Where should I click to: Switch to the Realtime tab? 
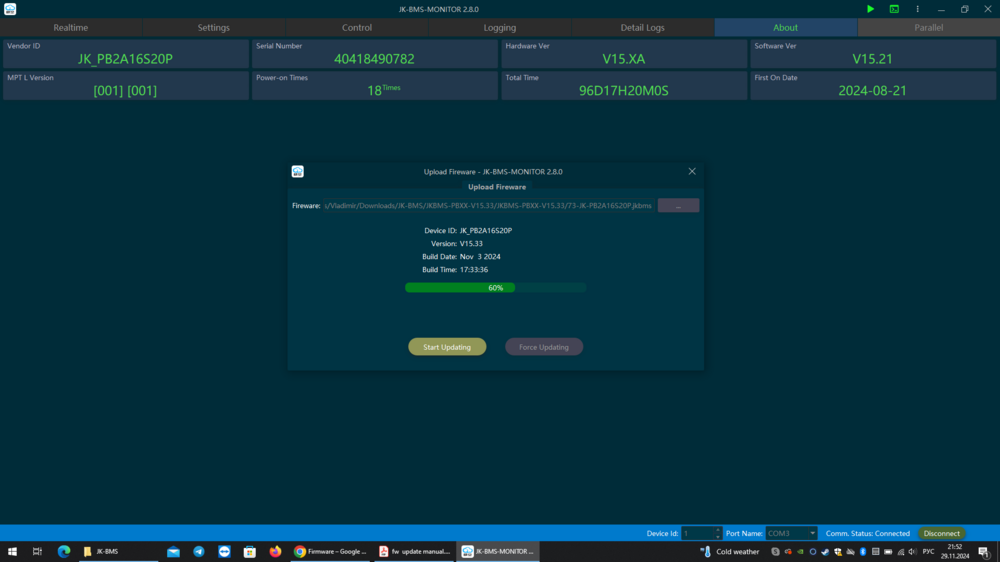click(x=71, y=27)
